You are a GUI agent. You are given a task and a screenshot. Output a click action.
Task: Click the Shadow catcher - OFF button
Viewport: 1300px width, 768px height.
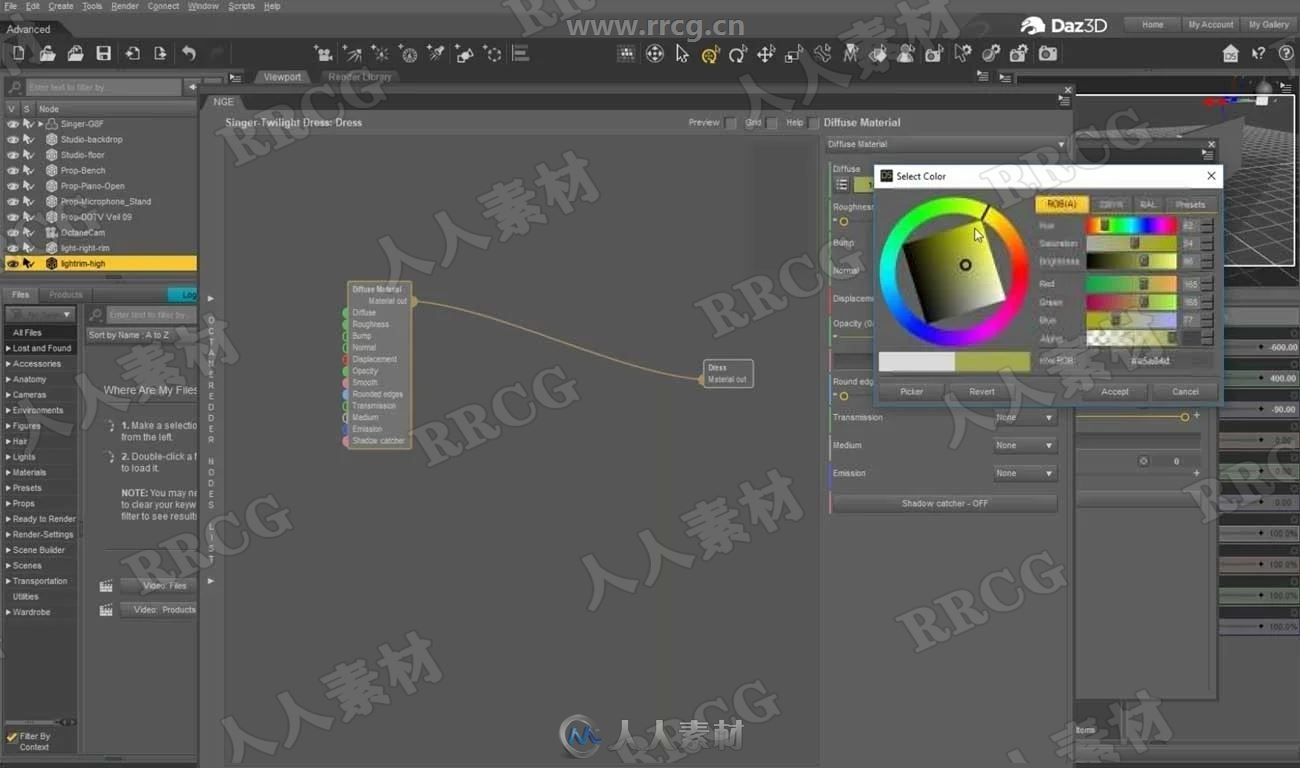click(x=945, y=504)
